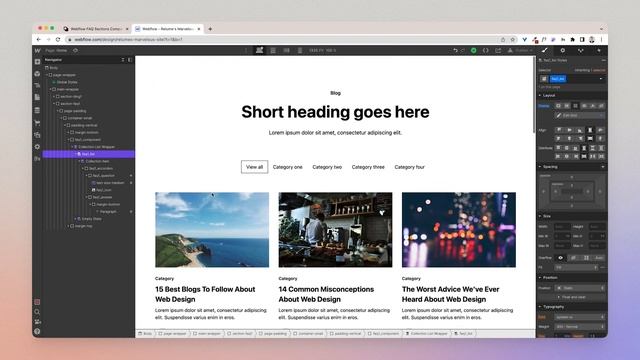Open selector field dropdown arrow
640x360 pixels.
click(600, 79)
